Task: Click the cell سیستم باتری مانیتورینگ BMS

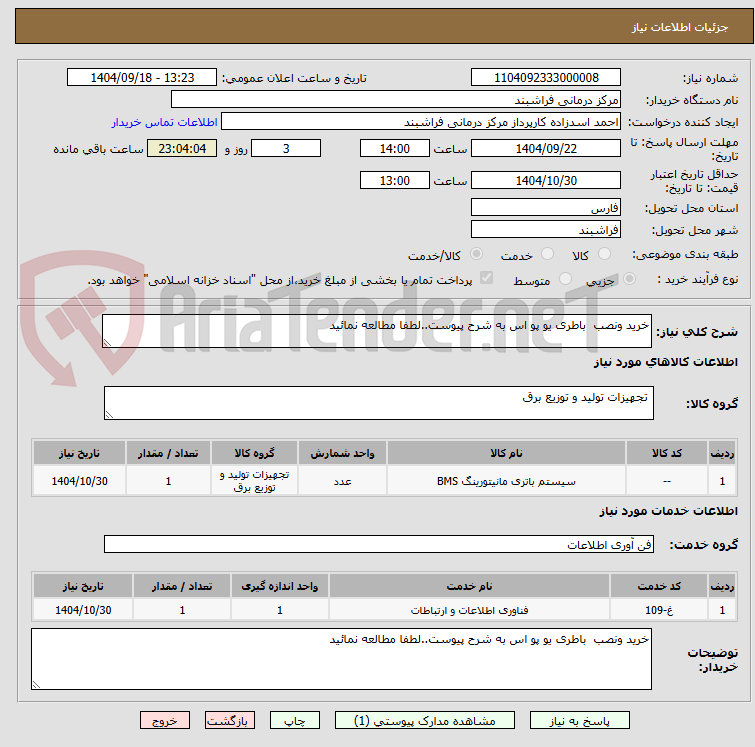Action: point(506,481)
